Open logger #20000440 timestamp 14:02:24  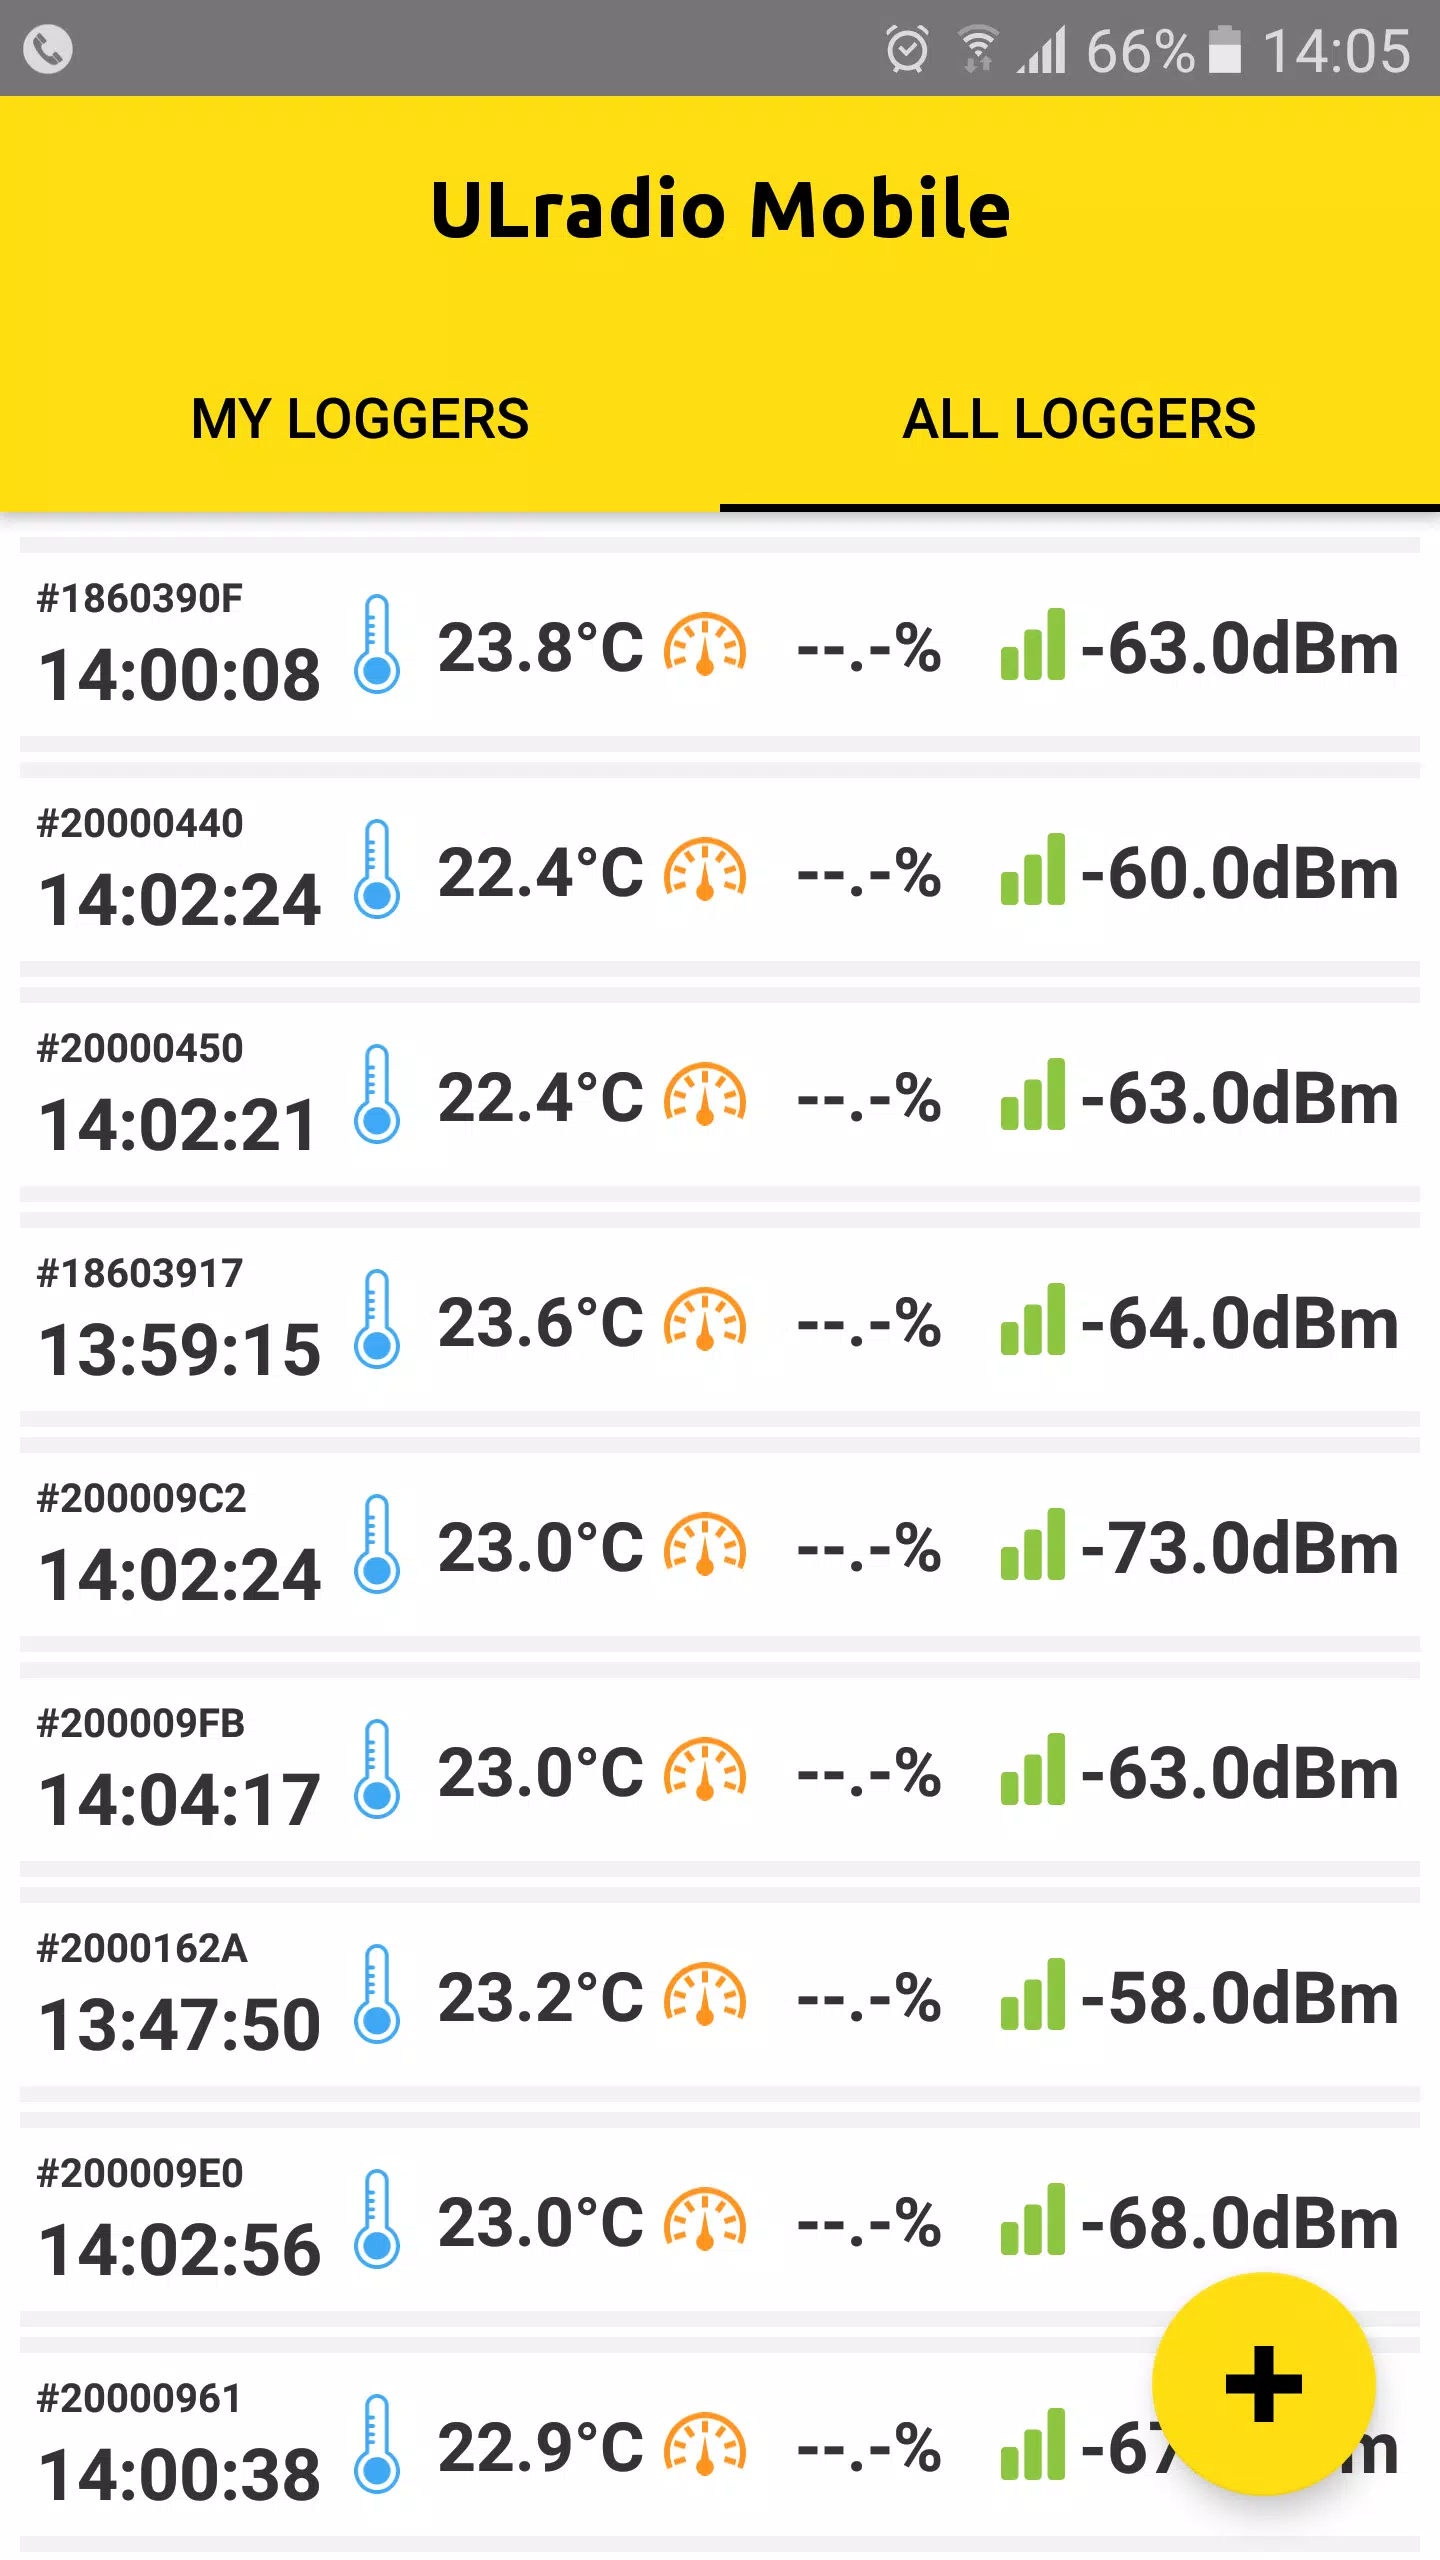click(x=180, y=900)
